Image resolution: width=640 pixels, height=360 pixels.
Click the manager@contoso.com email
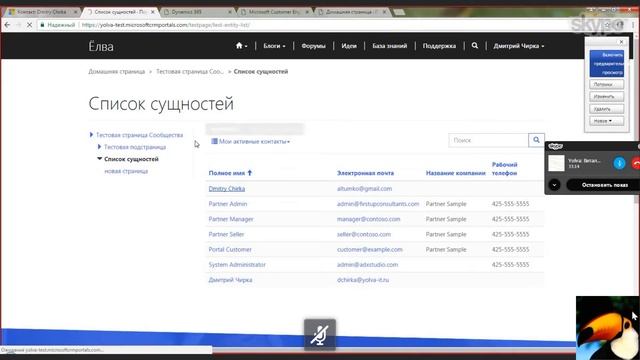click(369, 219)
